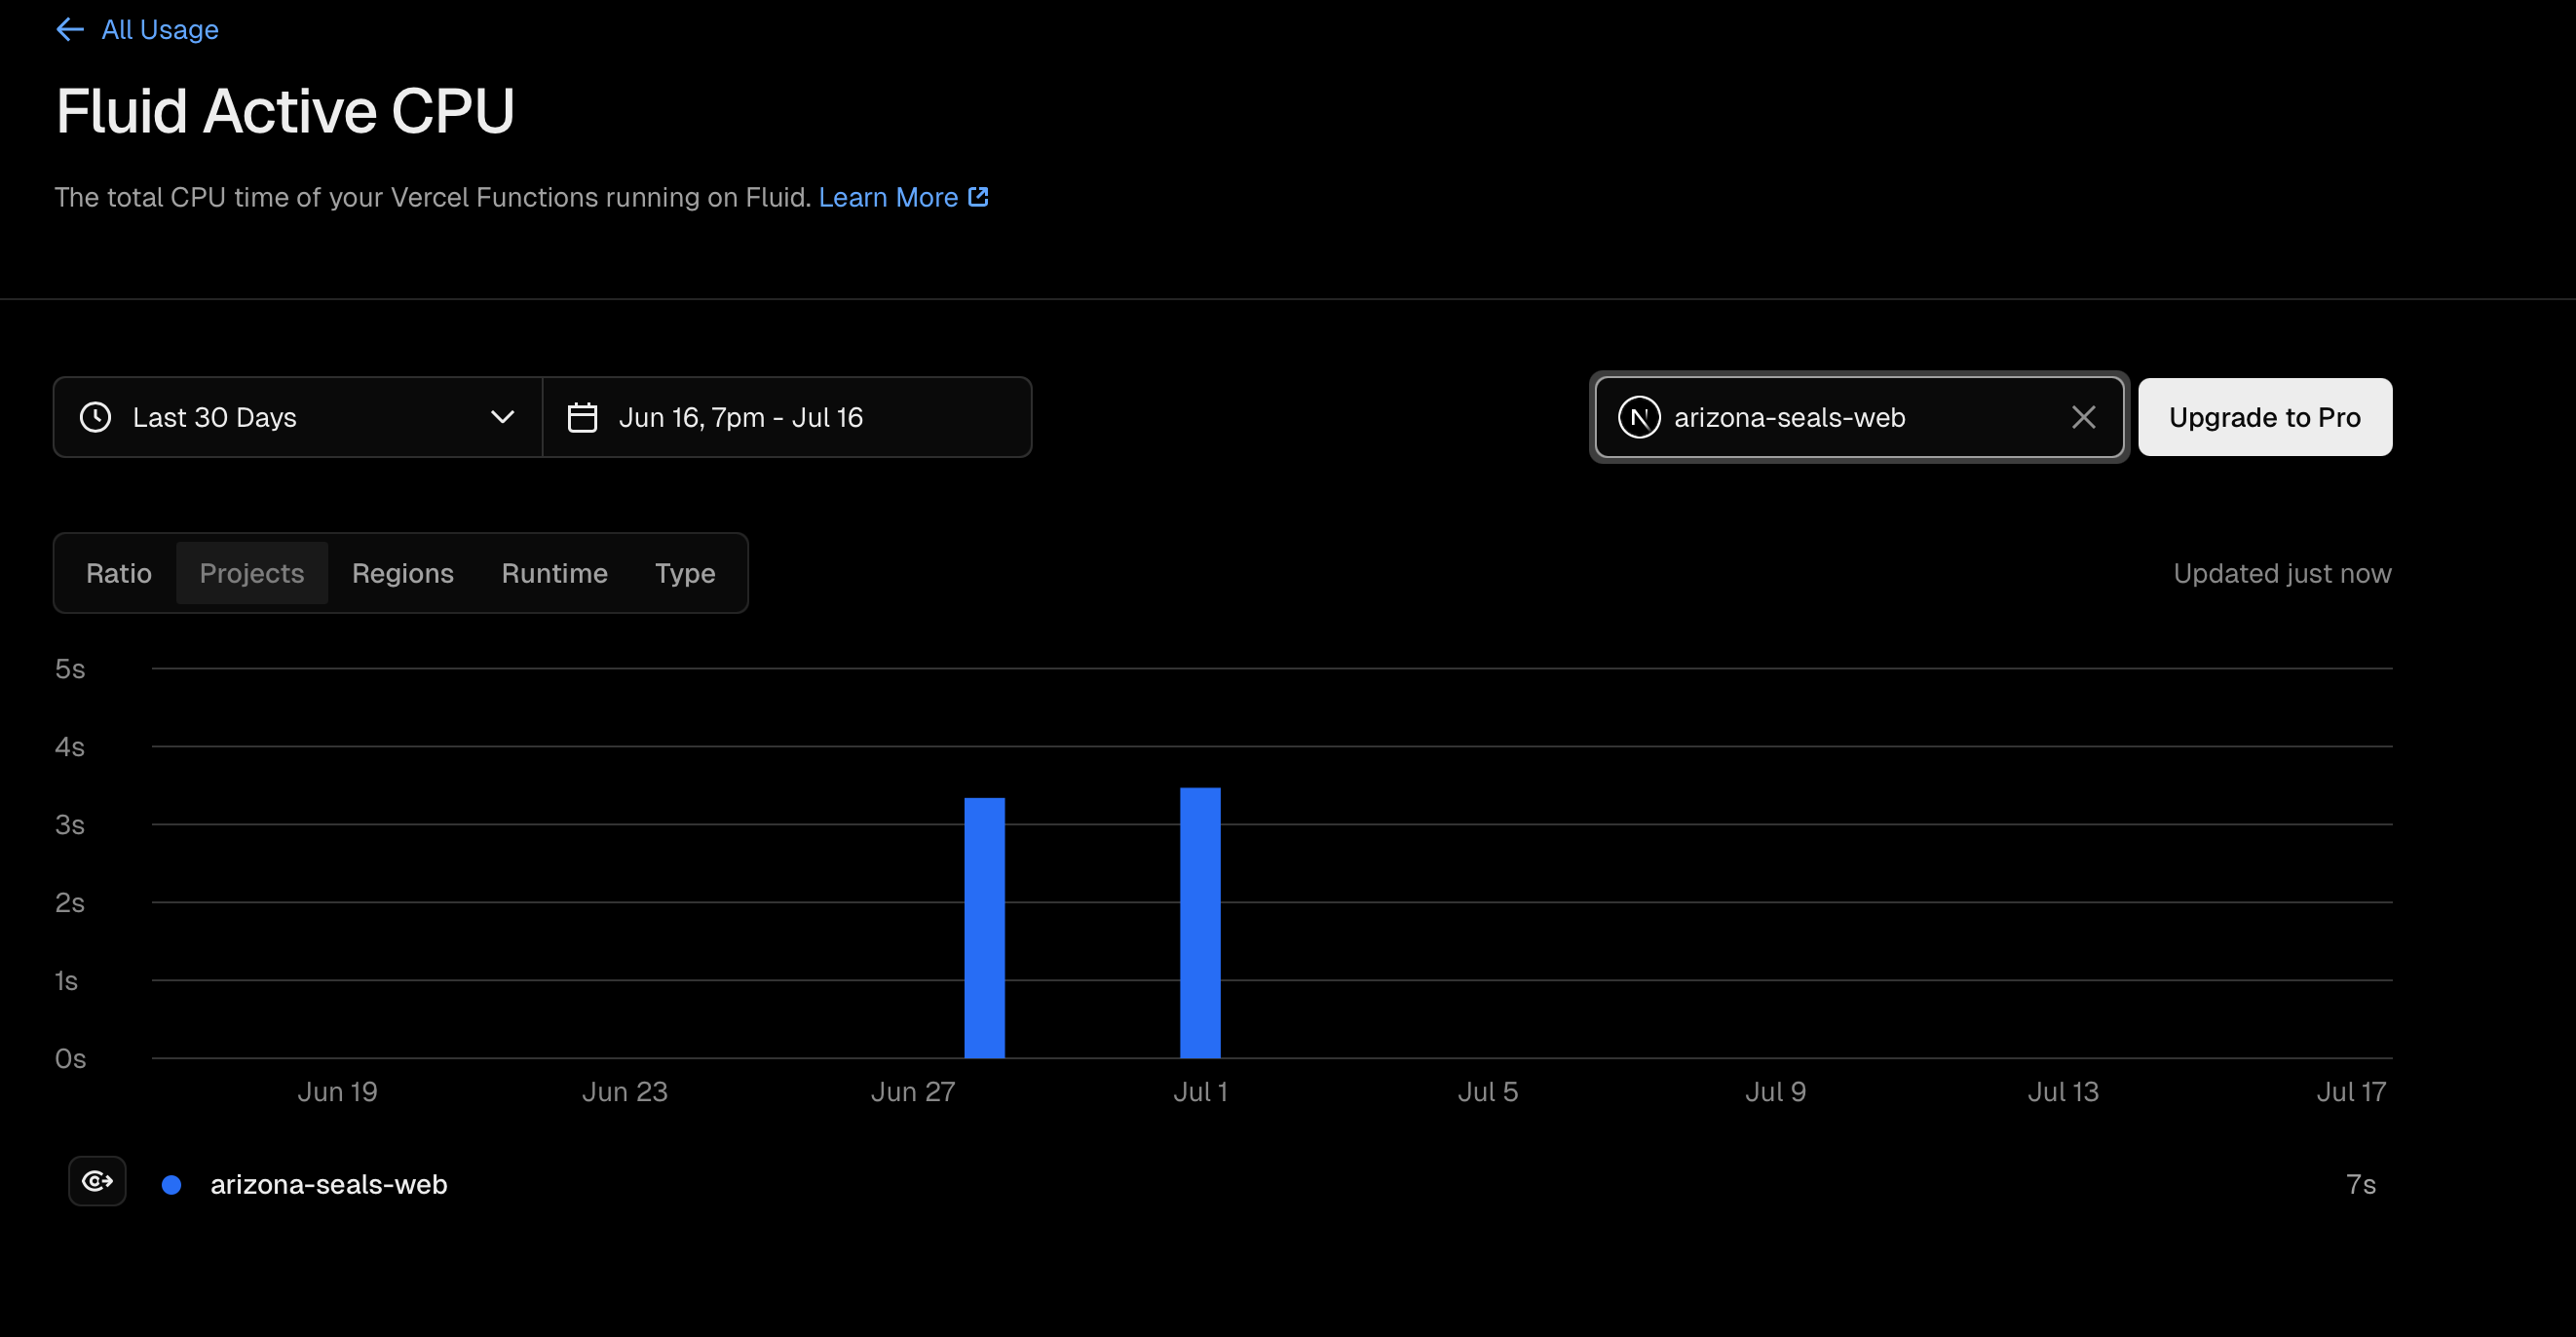The height and width of the screenshot is (1337, 2576).
Task: Open the Runtime tab
Action: [x=555, y=573]
